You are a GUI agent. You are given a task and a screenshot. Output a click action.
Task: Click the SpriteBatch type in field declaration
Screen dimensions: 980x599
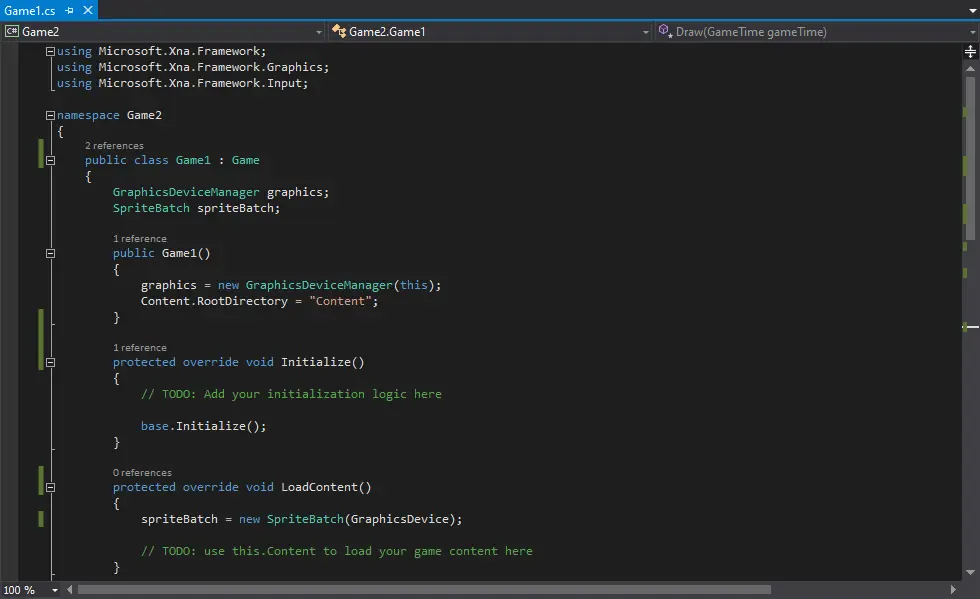151,208
